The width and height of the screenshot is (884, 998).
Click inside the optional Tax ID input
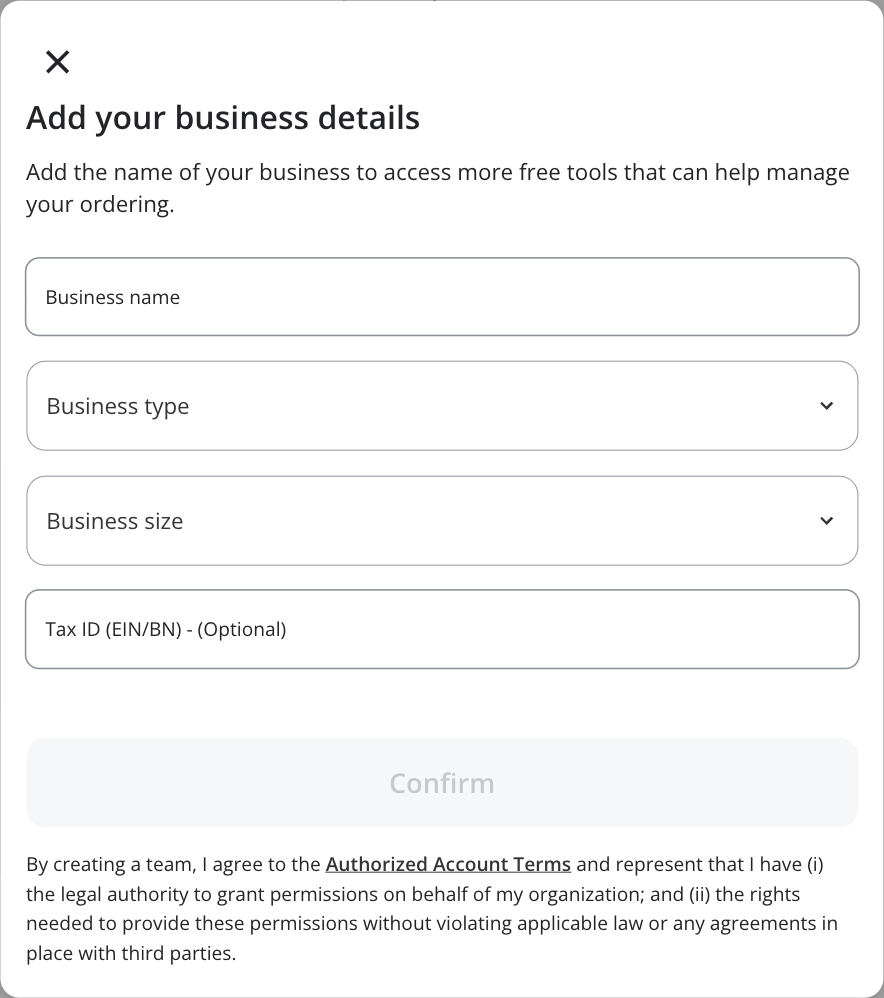click(x=442, y=629)
